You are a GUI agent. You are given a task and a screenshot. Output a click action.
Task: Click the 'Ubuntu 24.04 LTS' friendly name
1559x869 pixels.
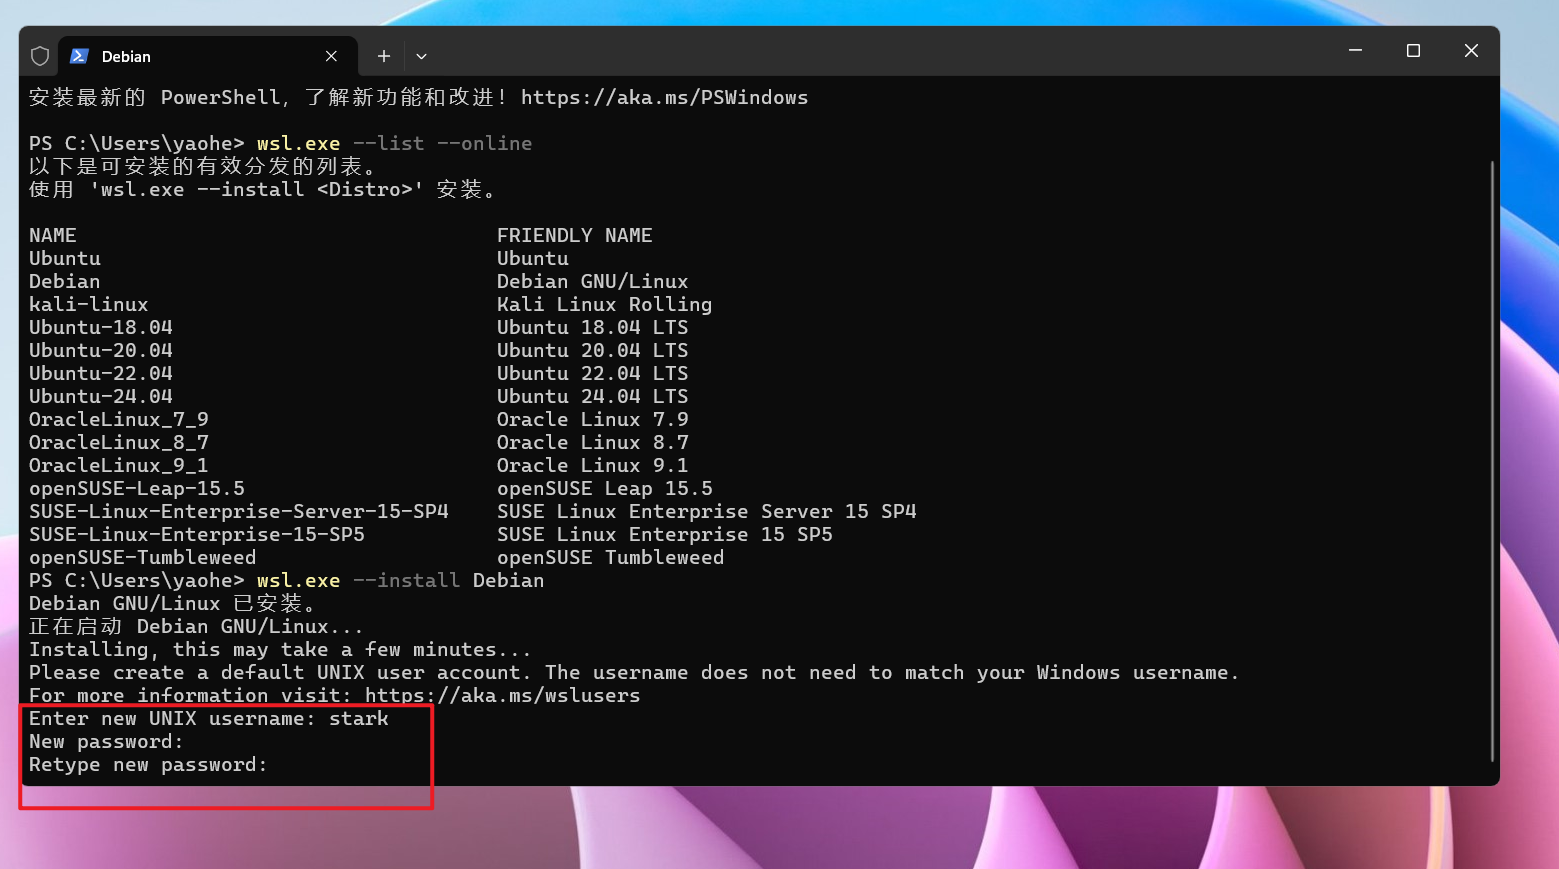(592, 396)
